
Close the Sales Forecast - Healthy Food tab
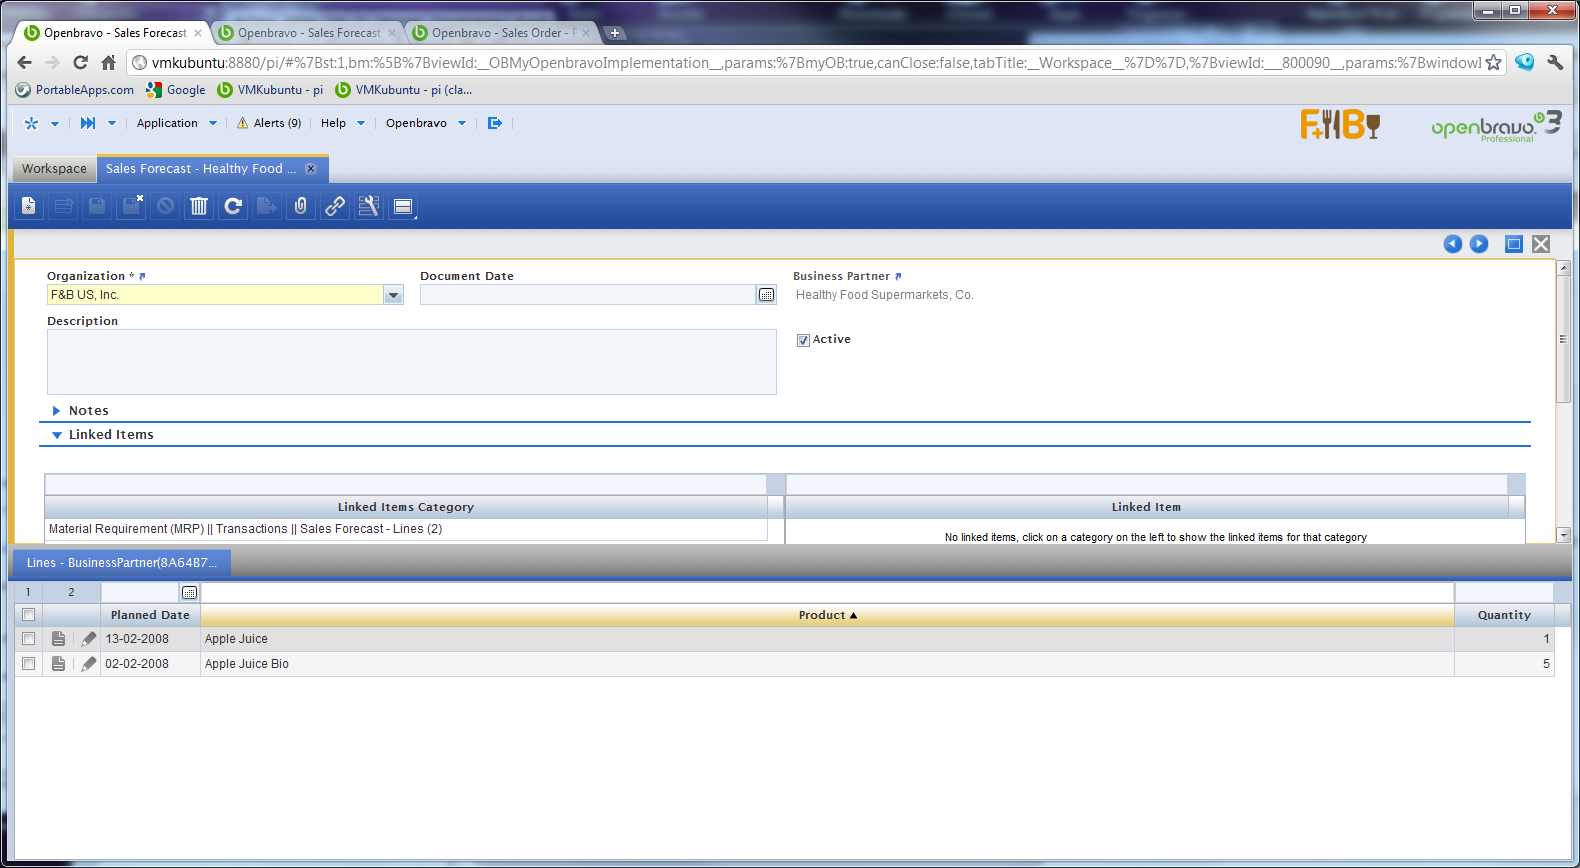click(311, 169)
